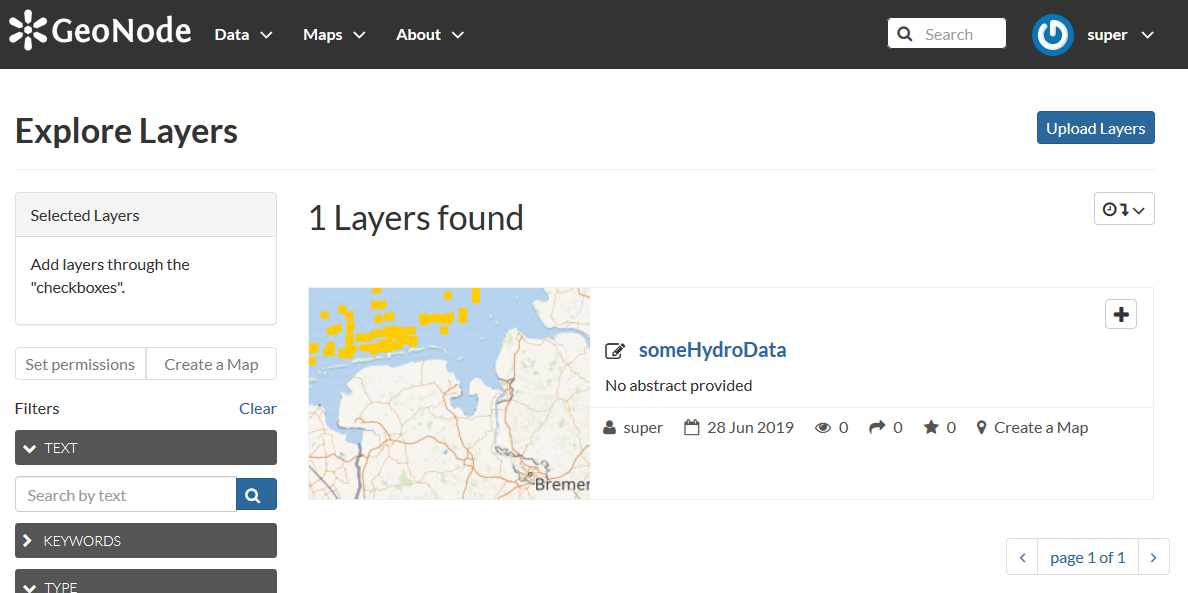The width and height of the screenshot is (1188, 593).
Task: Clear all filters
Action: click(x=258, y=409)
